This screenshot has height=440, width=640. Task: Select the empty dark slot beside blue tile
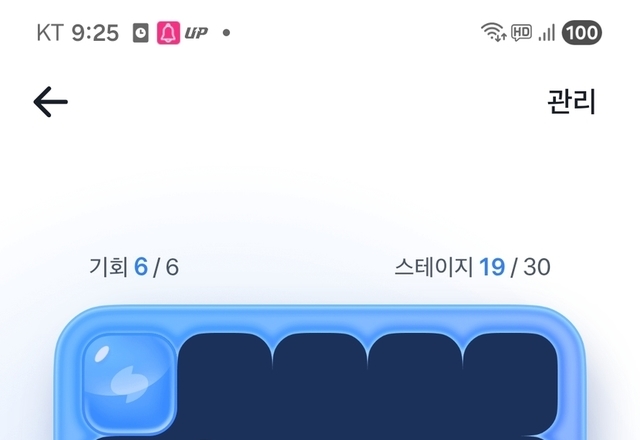tap(225, 383)
